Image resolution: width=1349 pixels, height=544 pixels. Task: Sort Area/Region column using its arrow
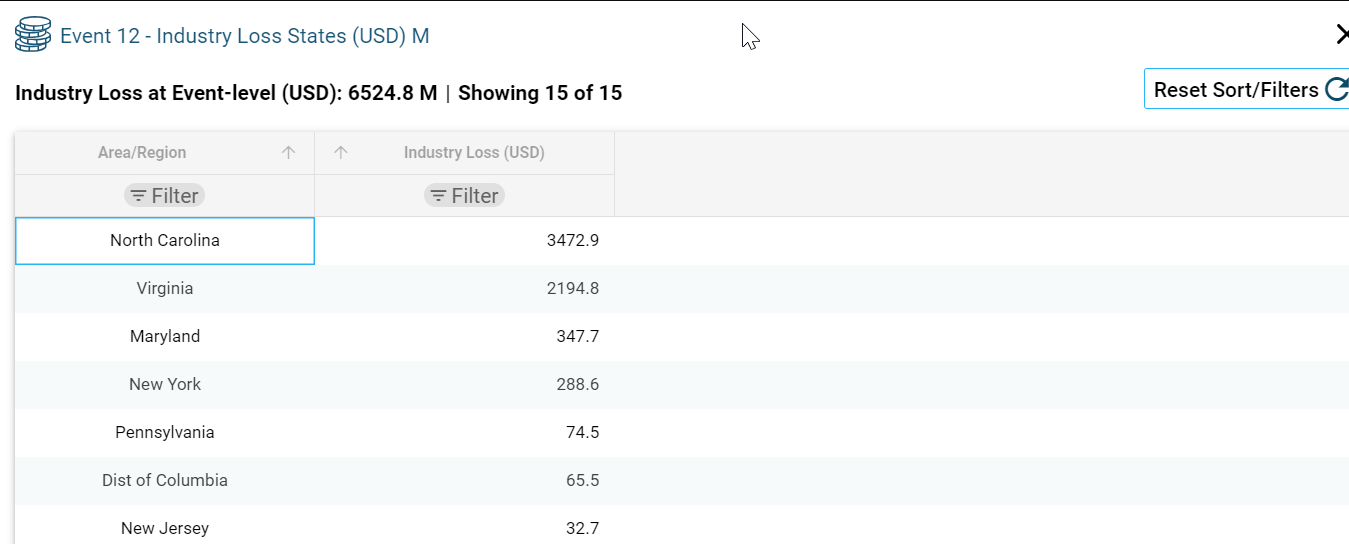coord(289,153)
